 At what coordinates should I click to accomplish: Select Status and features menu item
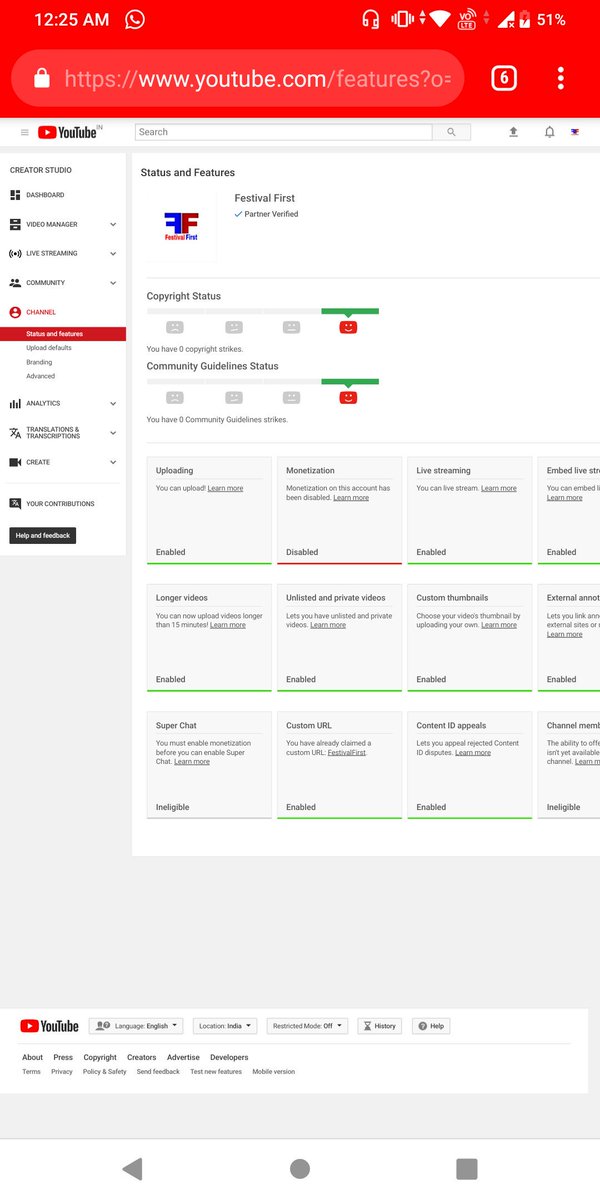click(63, 334)
